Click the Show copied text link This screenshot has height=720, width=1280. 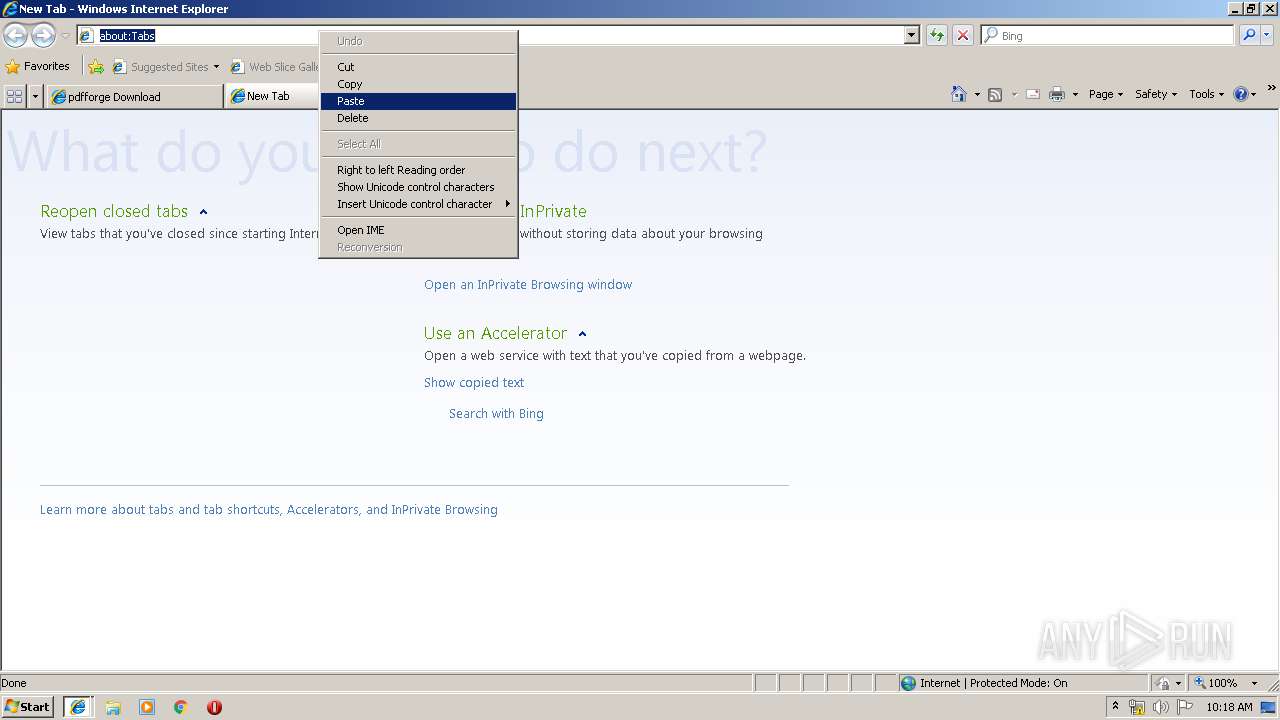coord(474,383)
